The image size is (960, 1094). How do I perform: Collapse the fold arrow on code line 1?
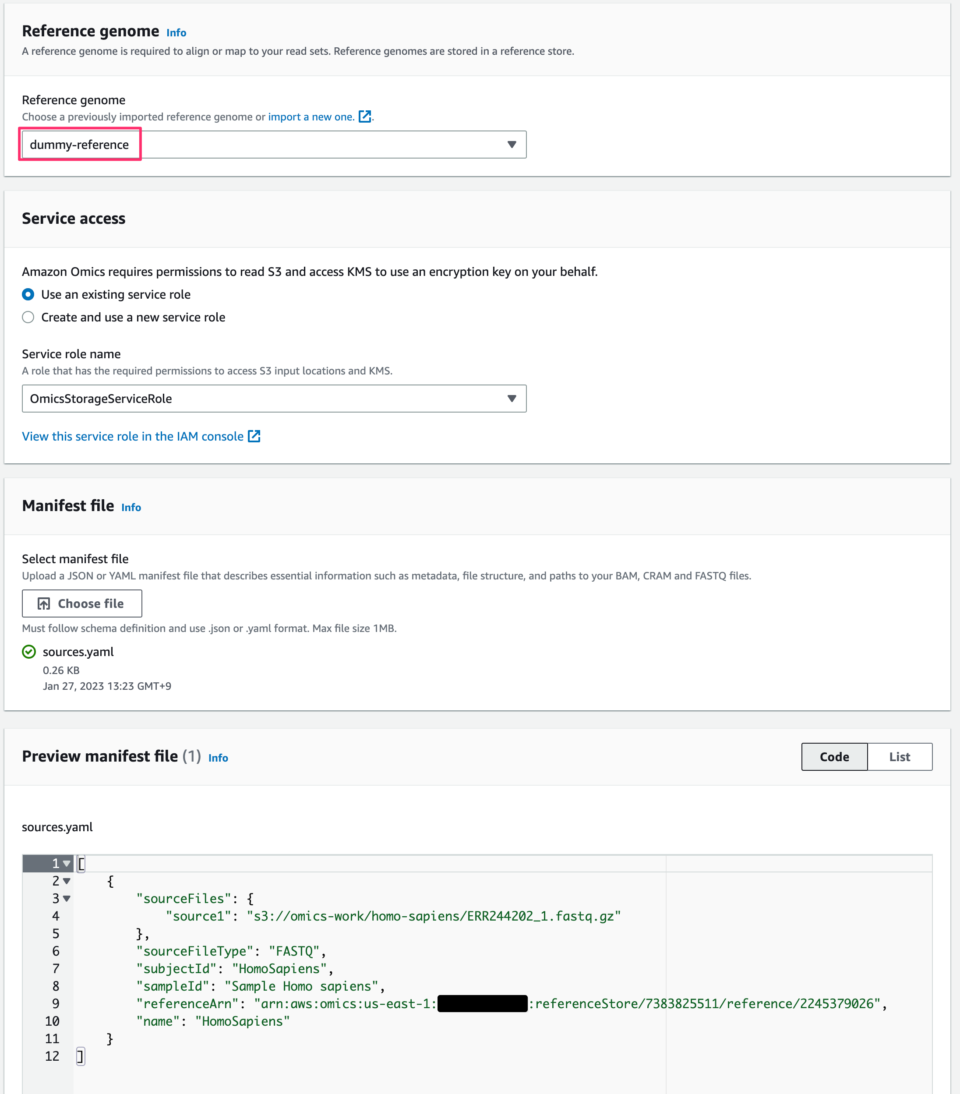[67, 864]
